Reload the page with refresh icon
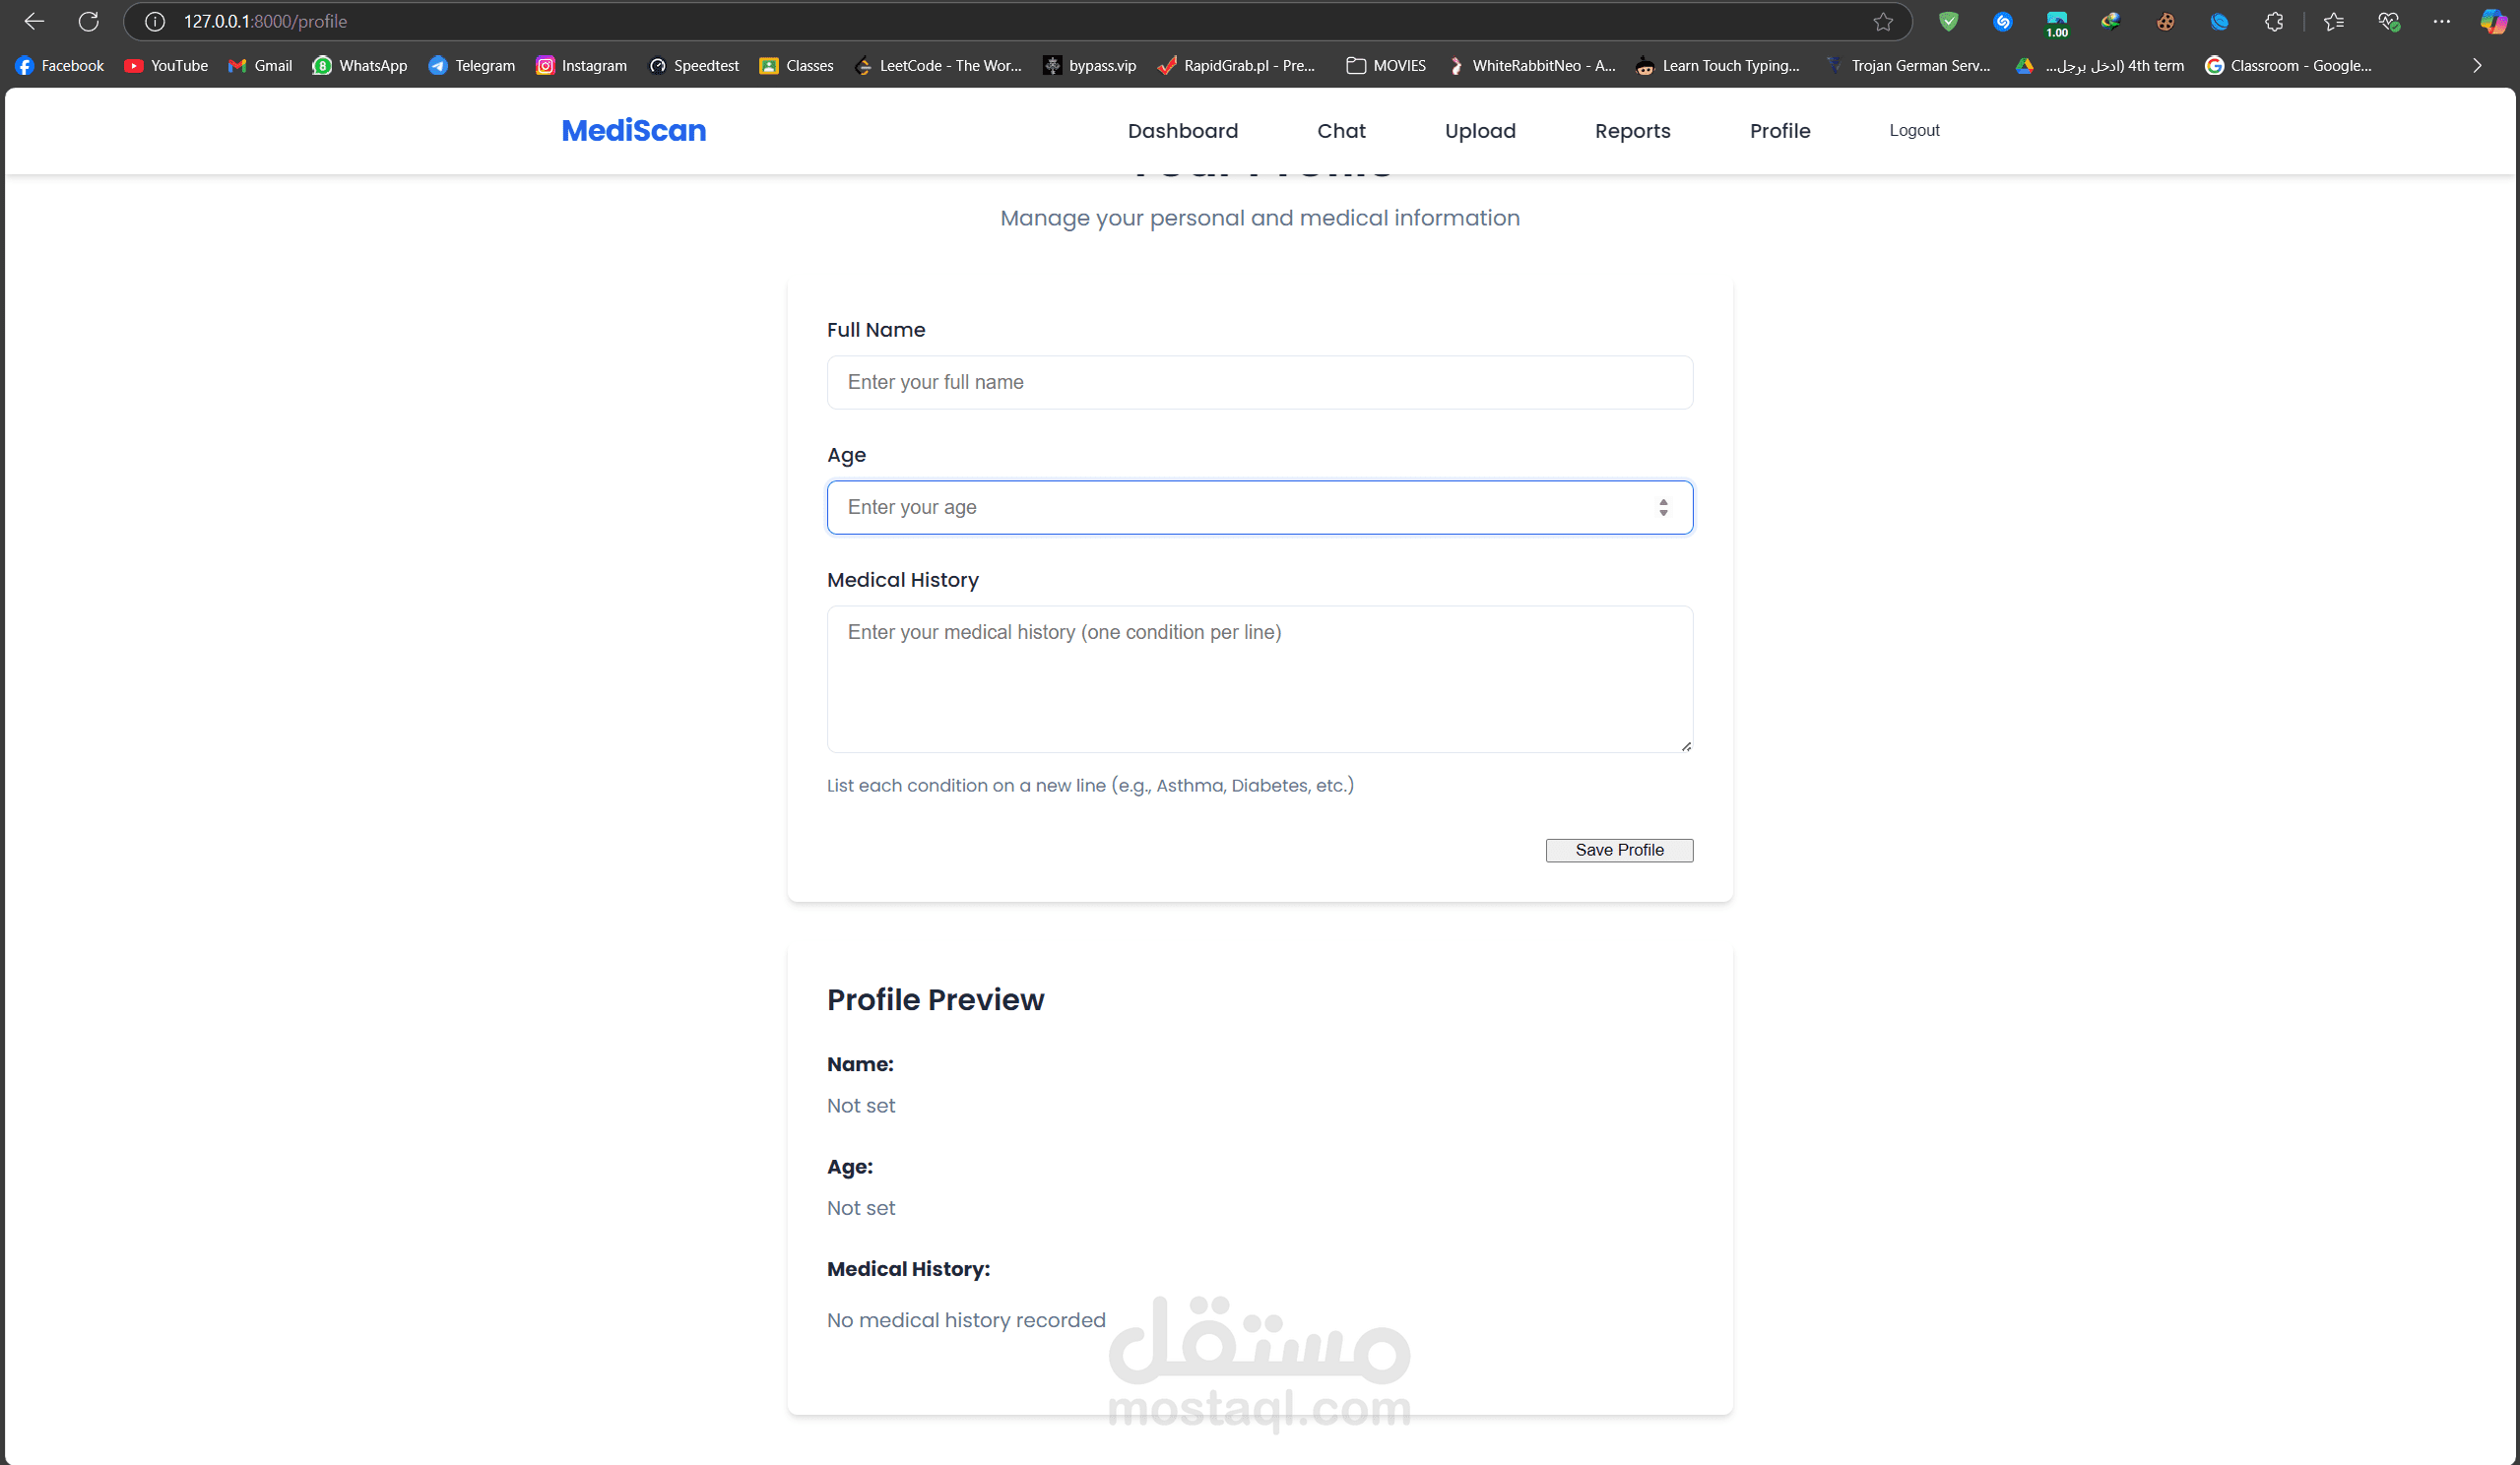Viewport: 2520px width, 1465px height. [x=88, y=21]
